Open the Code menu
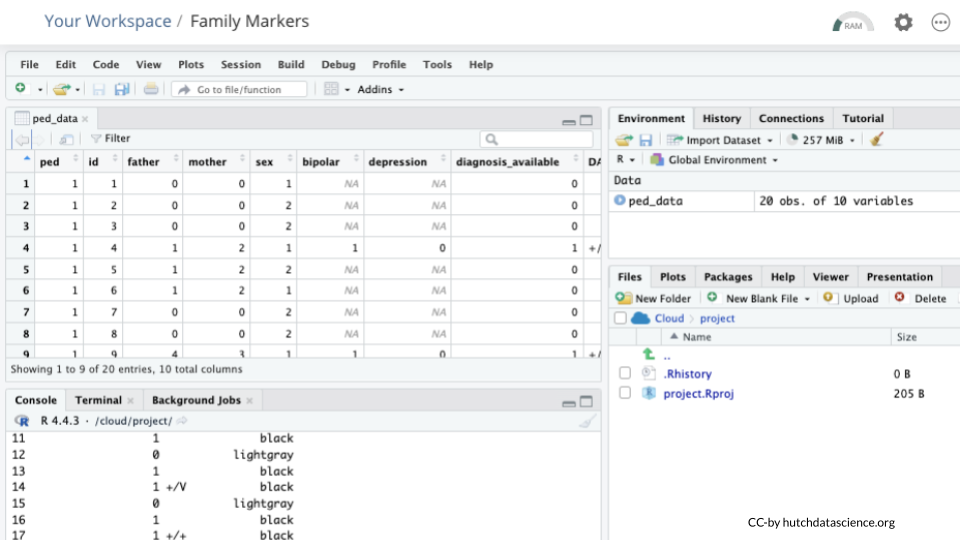 105,64
